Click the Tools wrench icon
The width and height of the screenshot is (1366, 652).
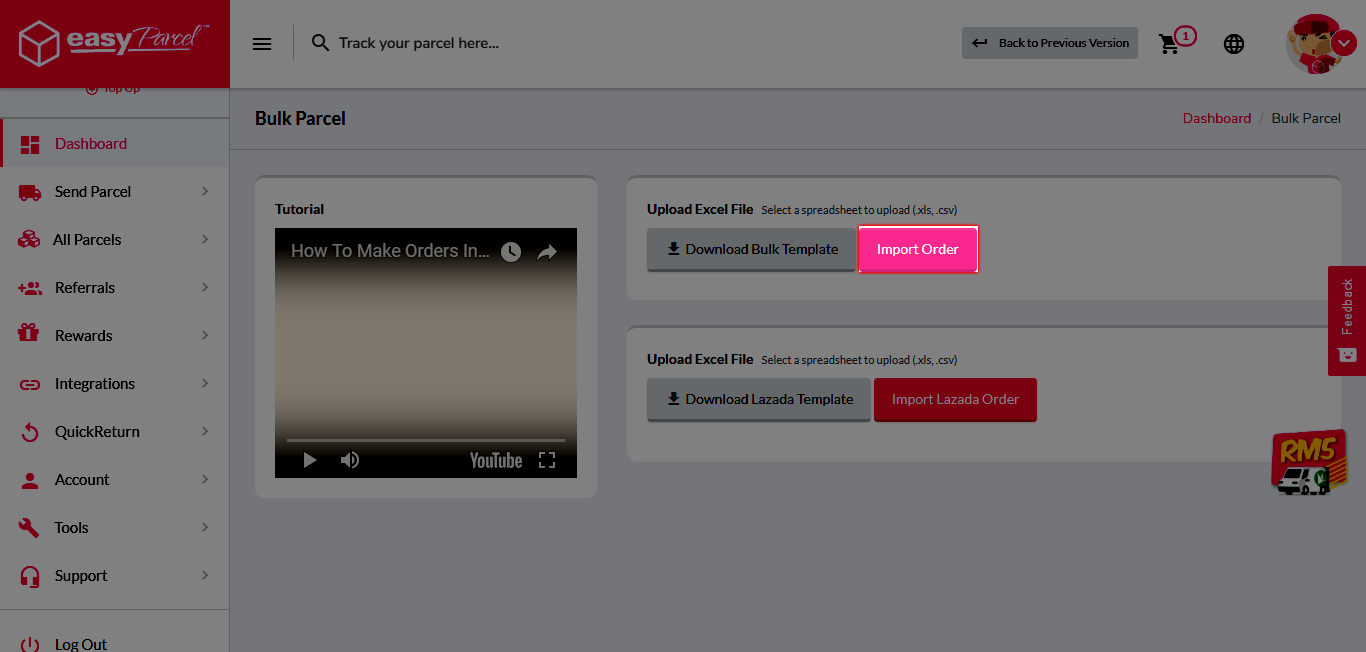point(30,528)
